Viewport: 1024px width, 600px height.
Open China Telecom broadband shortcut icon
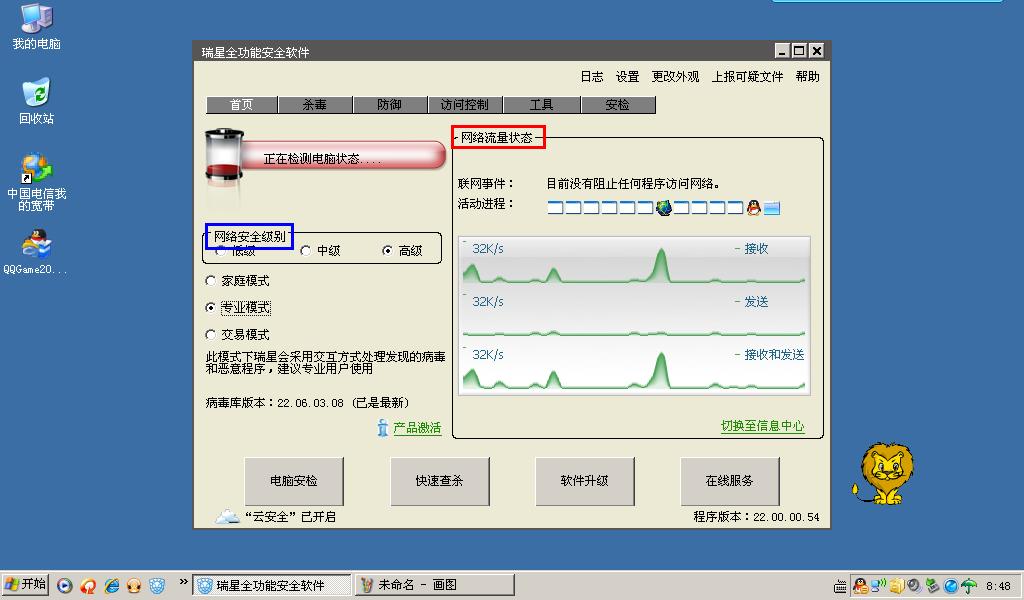(37, 182)
